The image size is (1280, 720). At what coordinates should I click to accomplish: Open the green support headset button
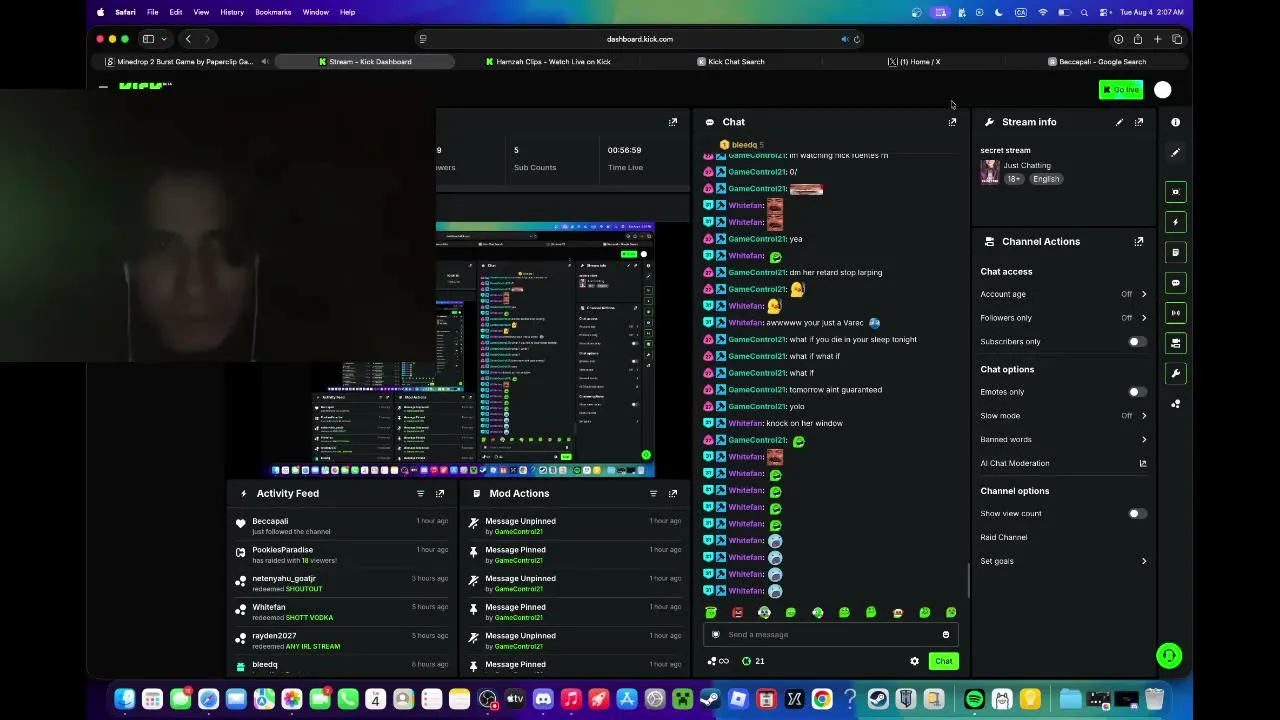[1168, 656]
